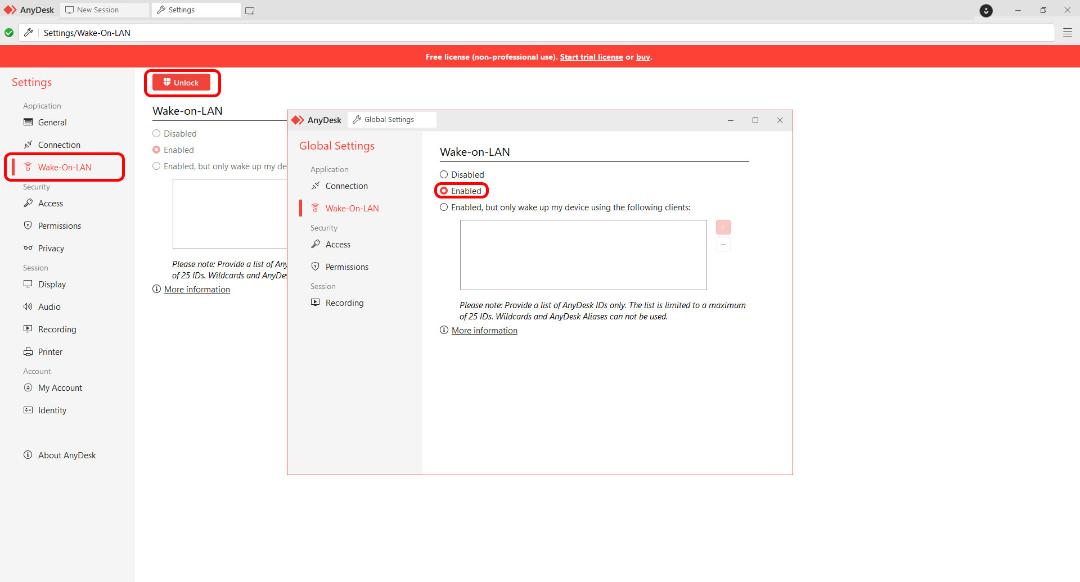This screenshot has height=582, width=1080.
Task: Open Privacy settings
Action: coord(51,248)
